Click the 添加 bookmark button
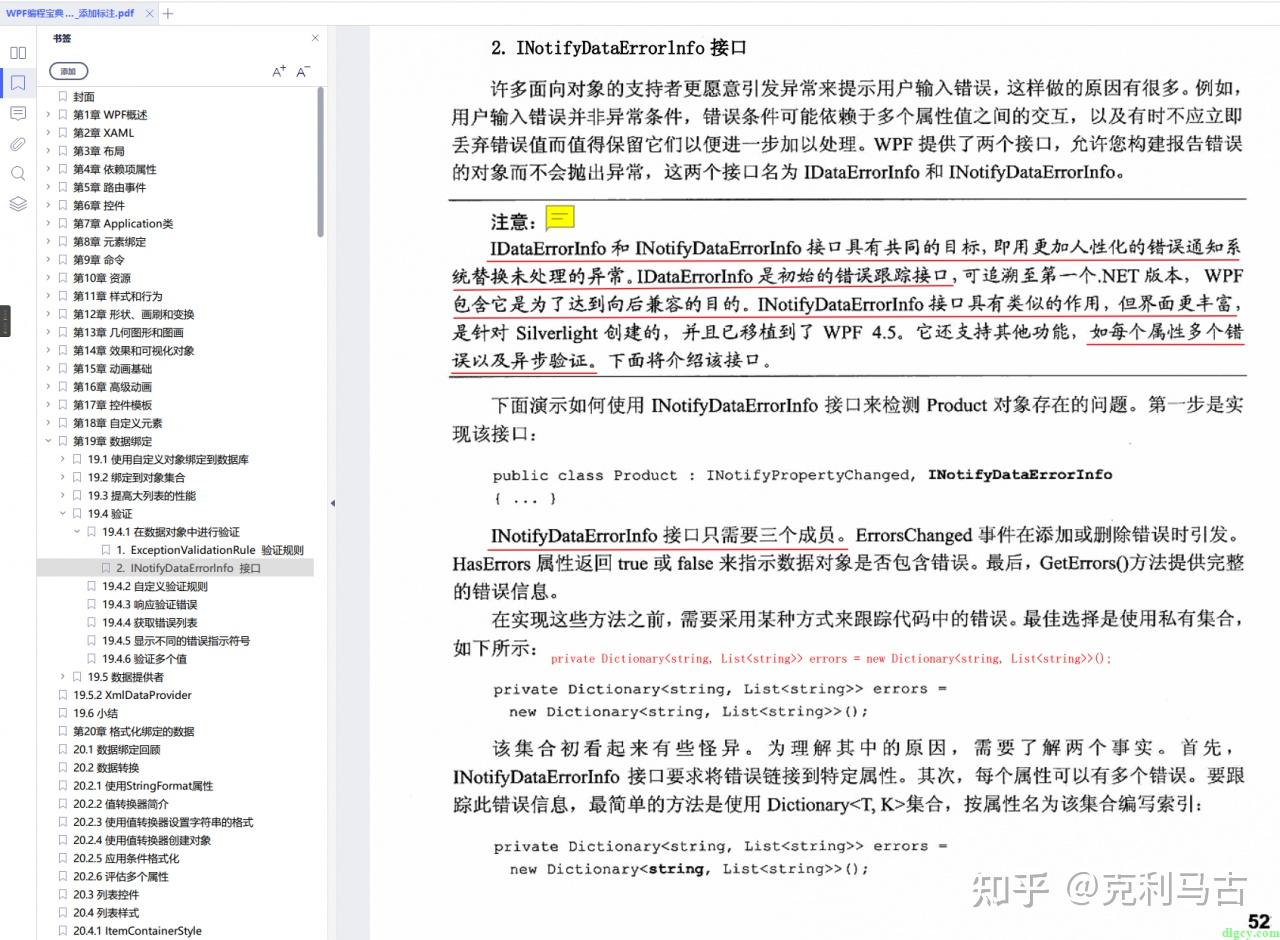The width and height of the screenshot is (1280, 940). point(68,71)
